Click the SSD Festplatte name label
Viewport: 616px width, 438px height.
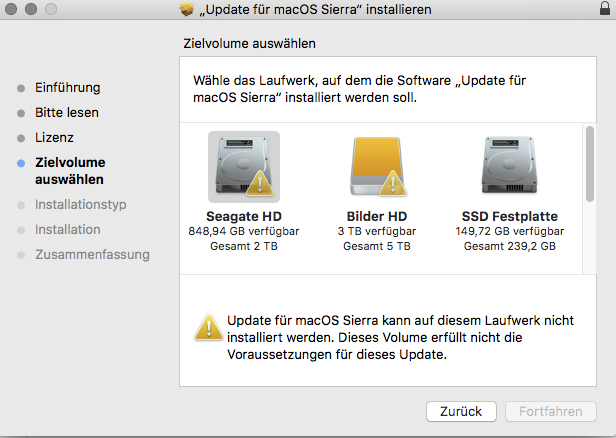[x=509, y=216]
